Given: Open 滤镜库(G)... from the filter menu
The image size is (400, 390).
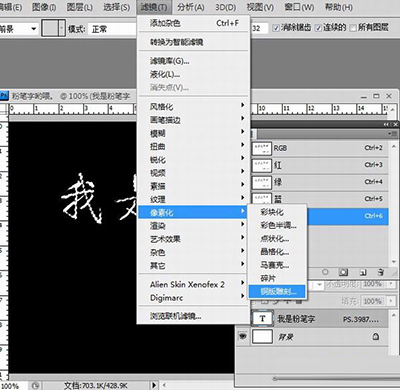Looking at the screenshot, I should (x=193, y=61).
